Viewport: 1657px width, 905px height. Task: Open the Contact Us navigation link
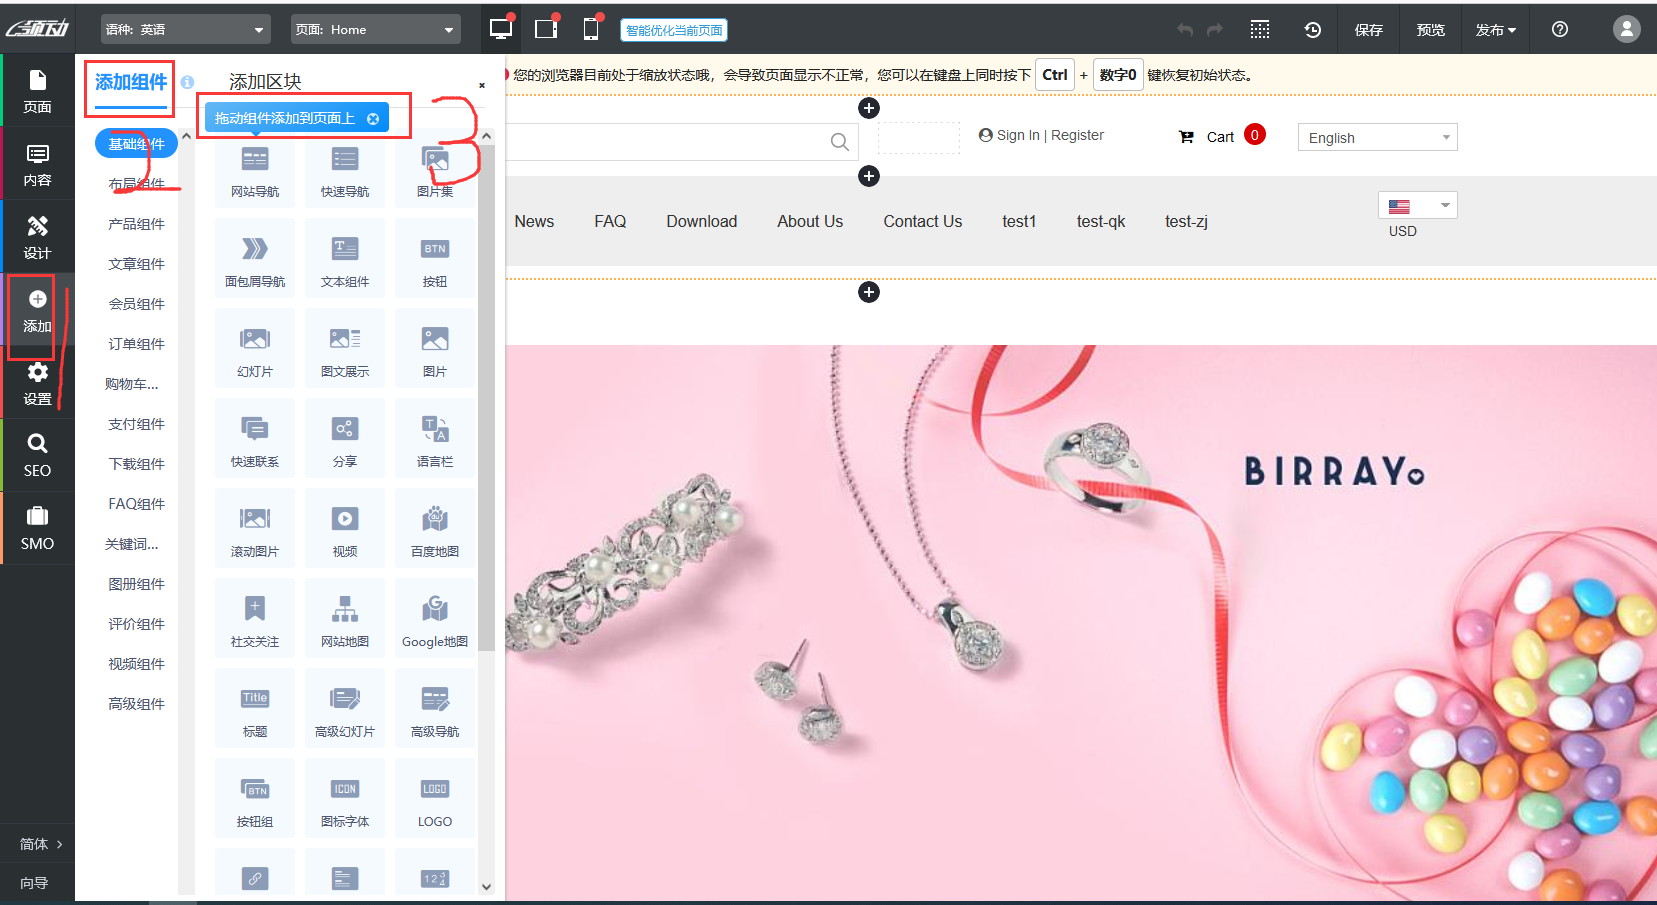pos(922,222)
